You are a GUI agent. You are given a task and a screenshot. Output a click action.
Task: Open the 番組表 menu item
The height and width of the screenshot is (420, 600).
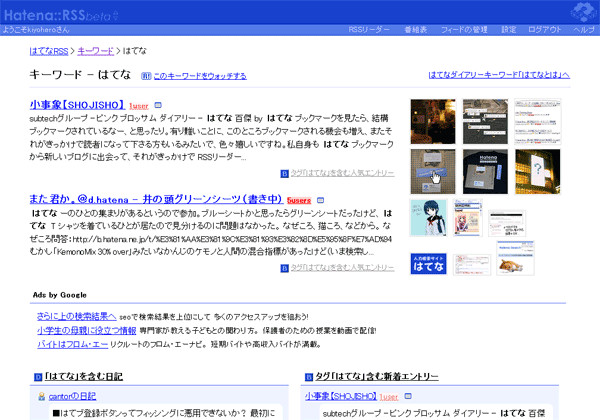pos(416,30)
